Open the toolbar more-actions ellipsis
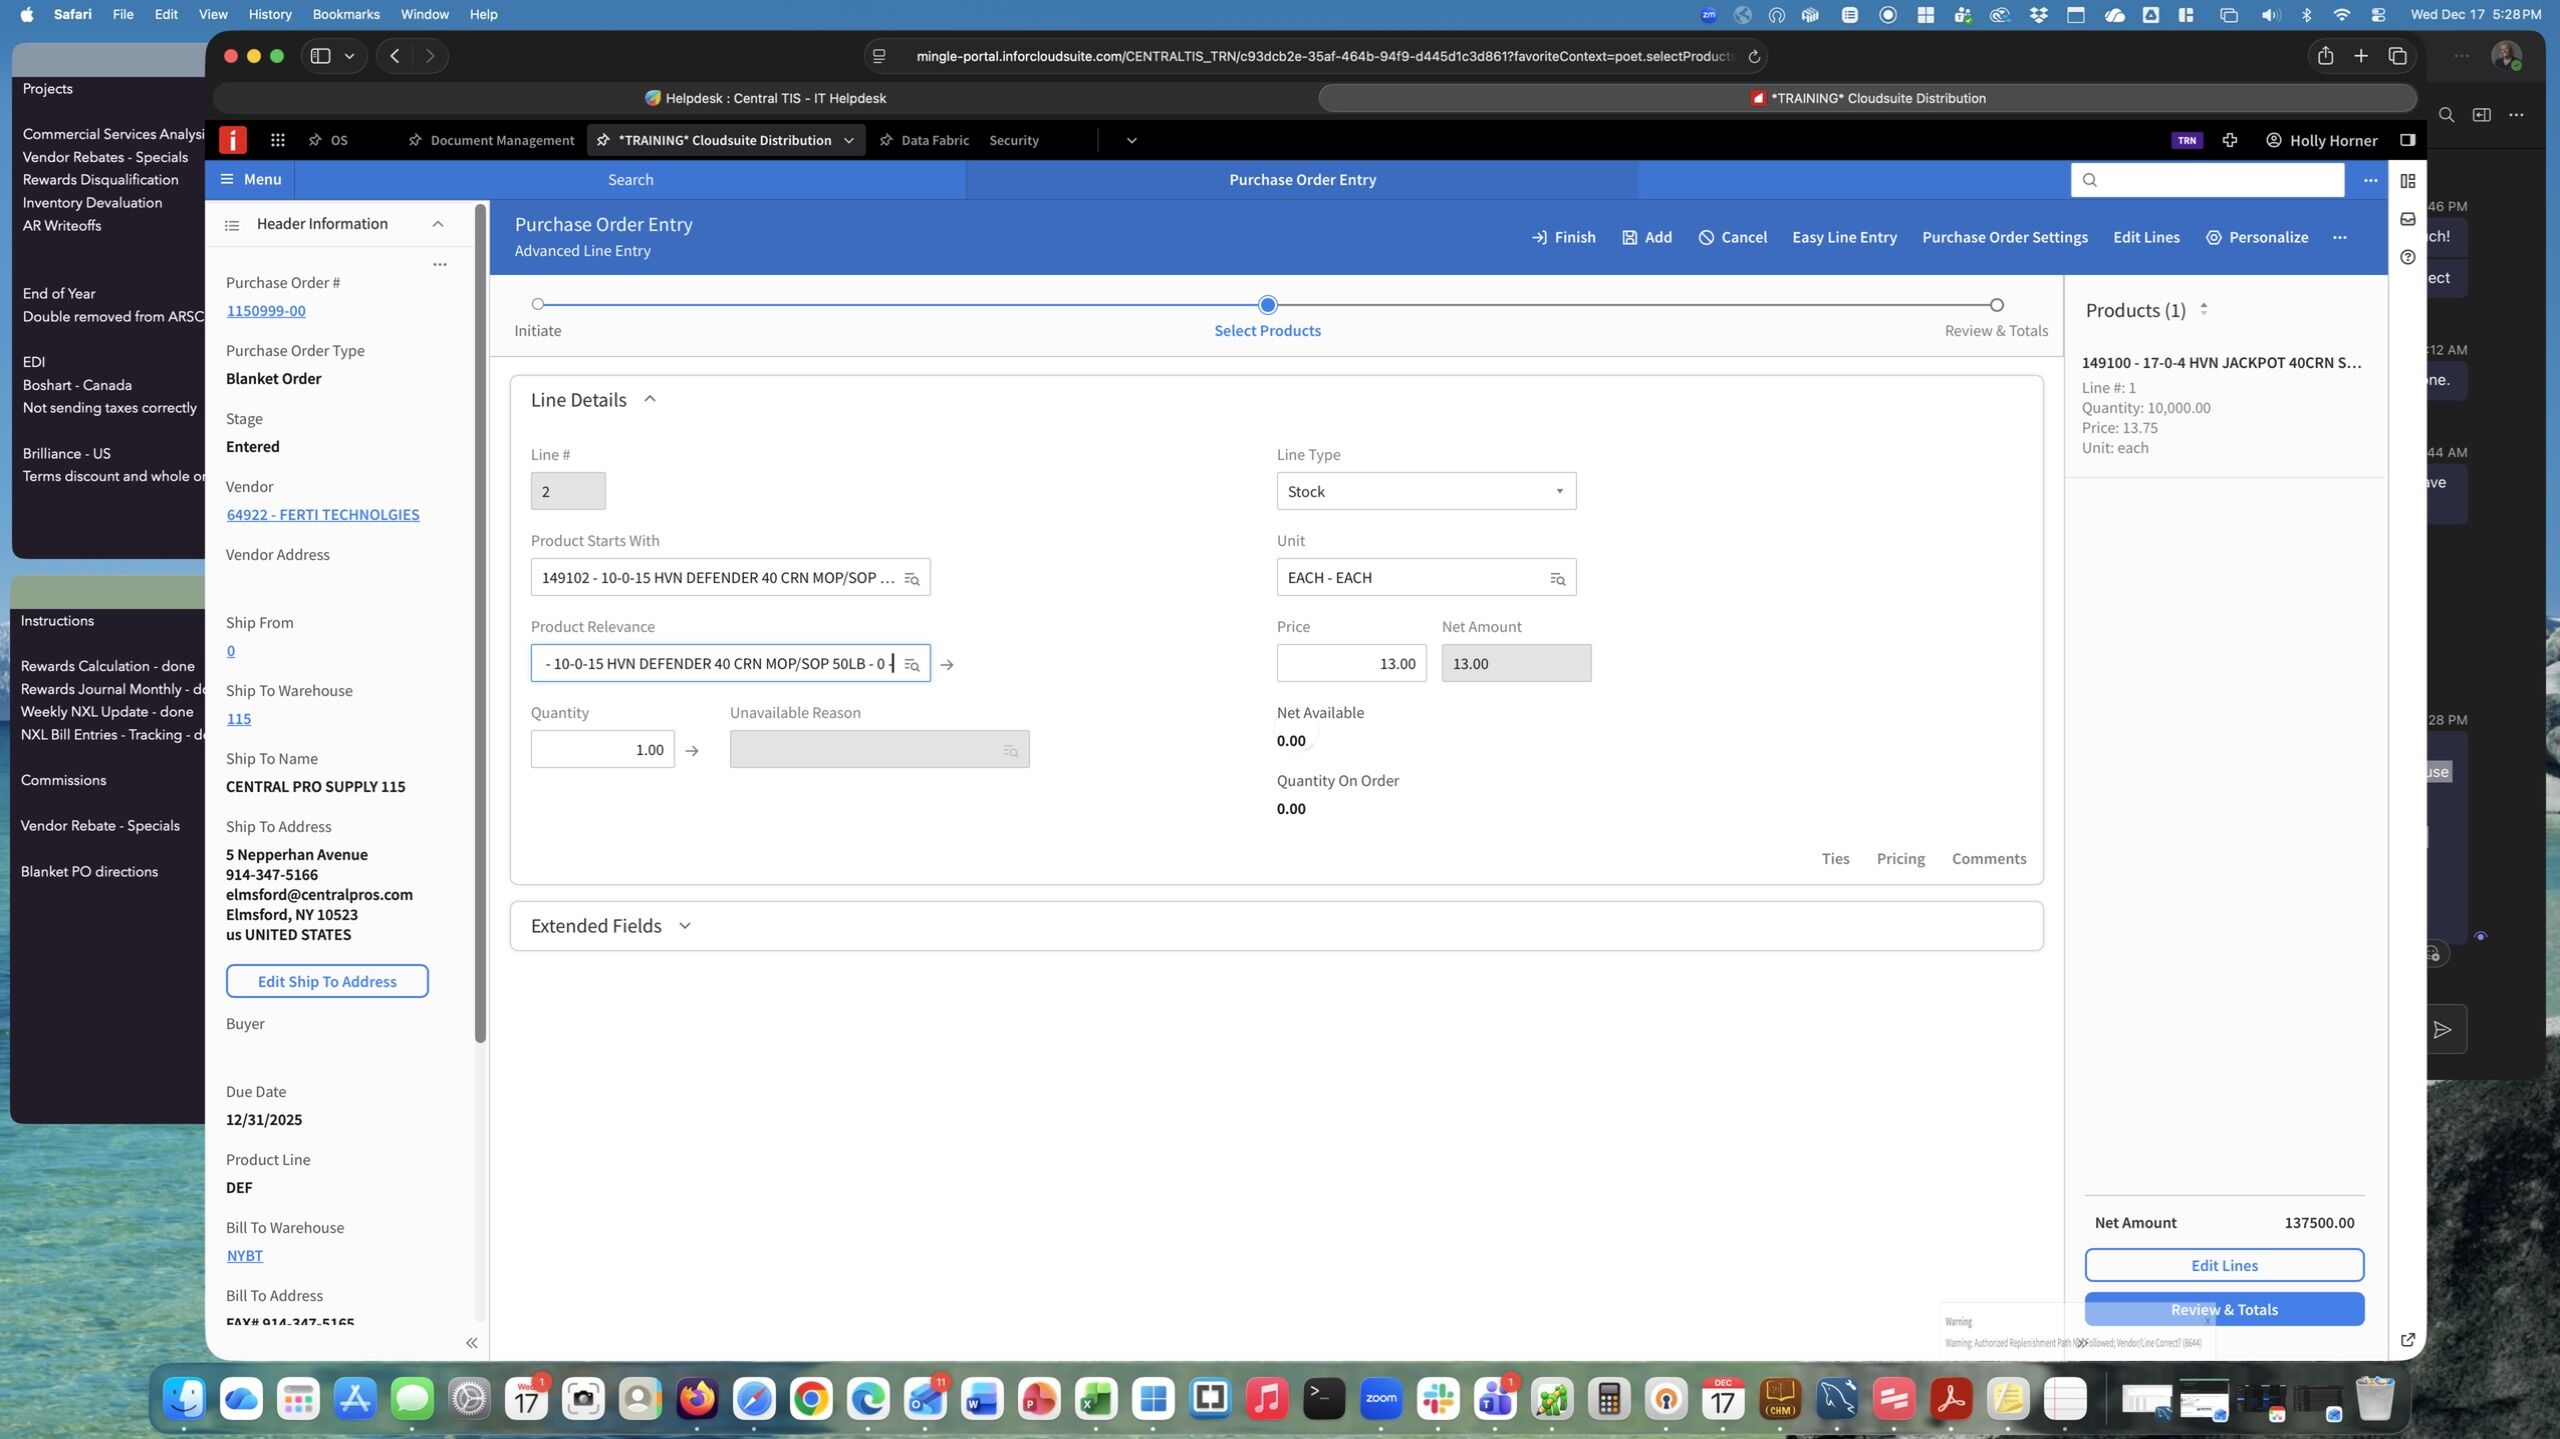2560x1439 pixels. pos(2340,237)
